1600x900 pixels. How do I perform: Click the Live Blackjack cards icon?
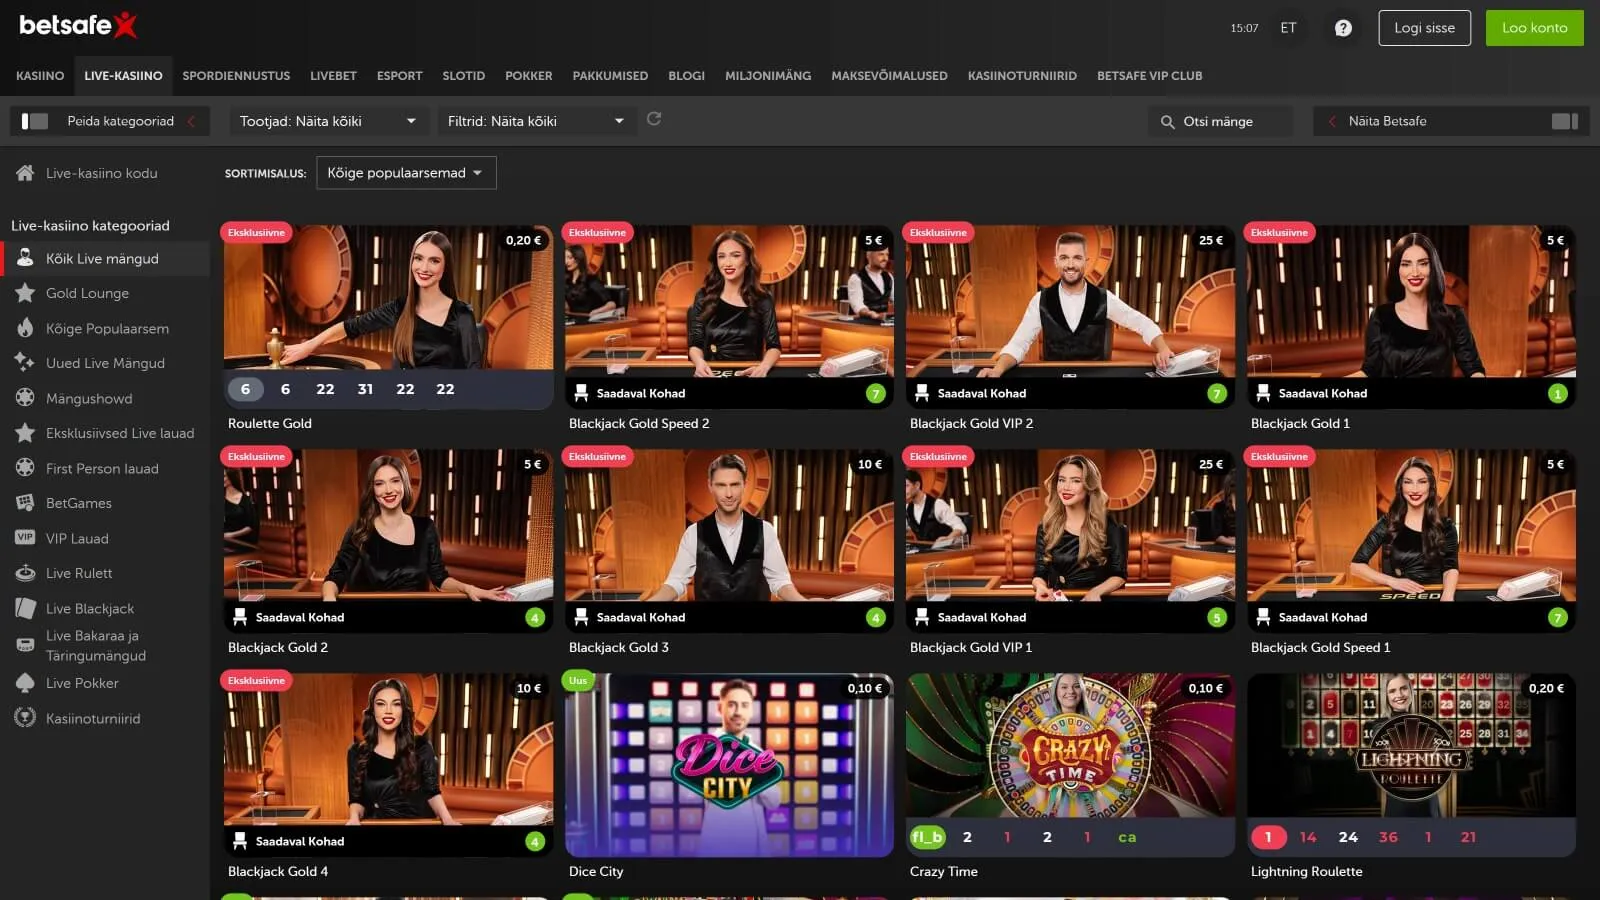tap(25, 608)
